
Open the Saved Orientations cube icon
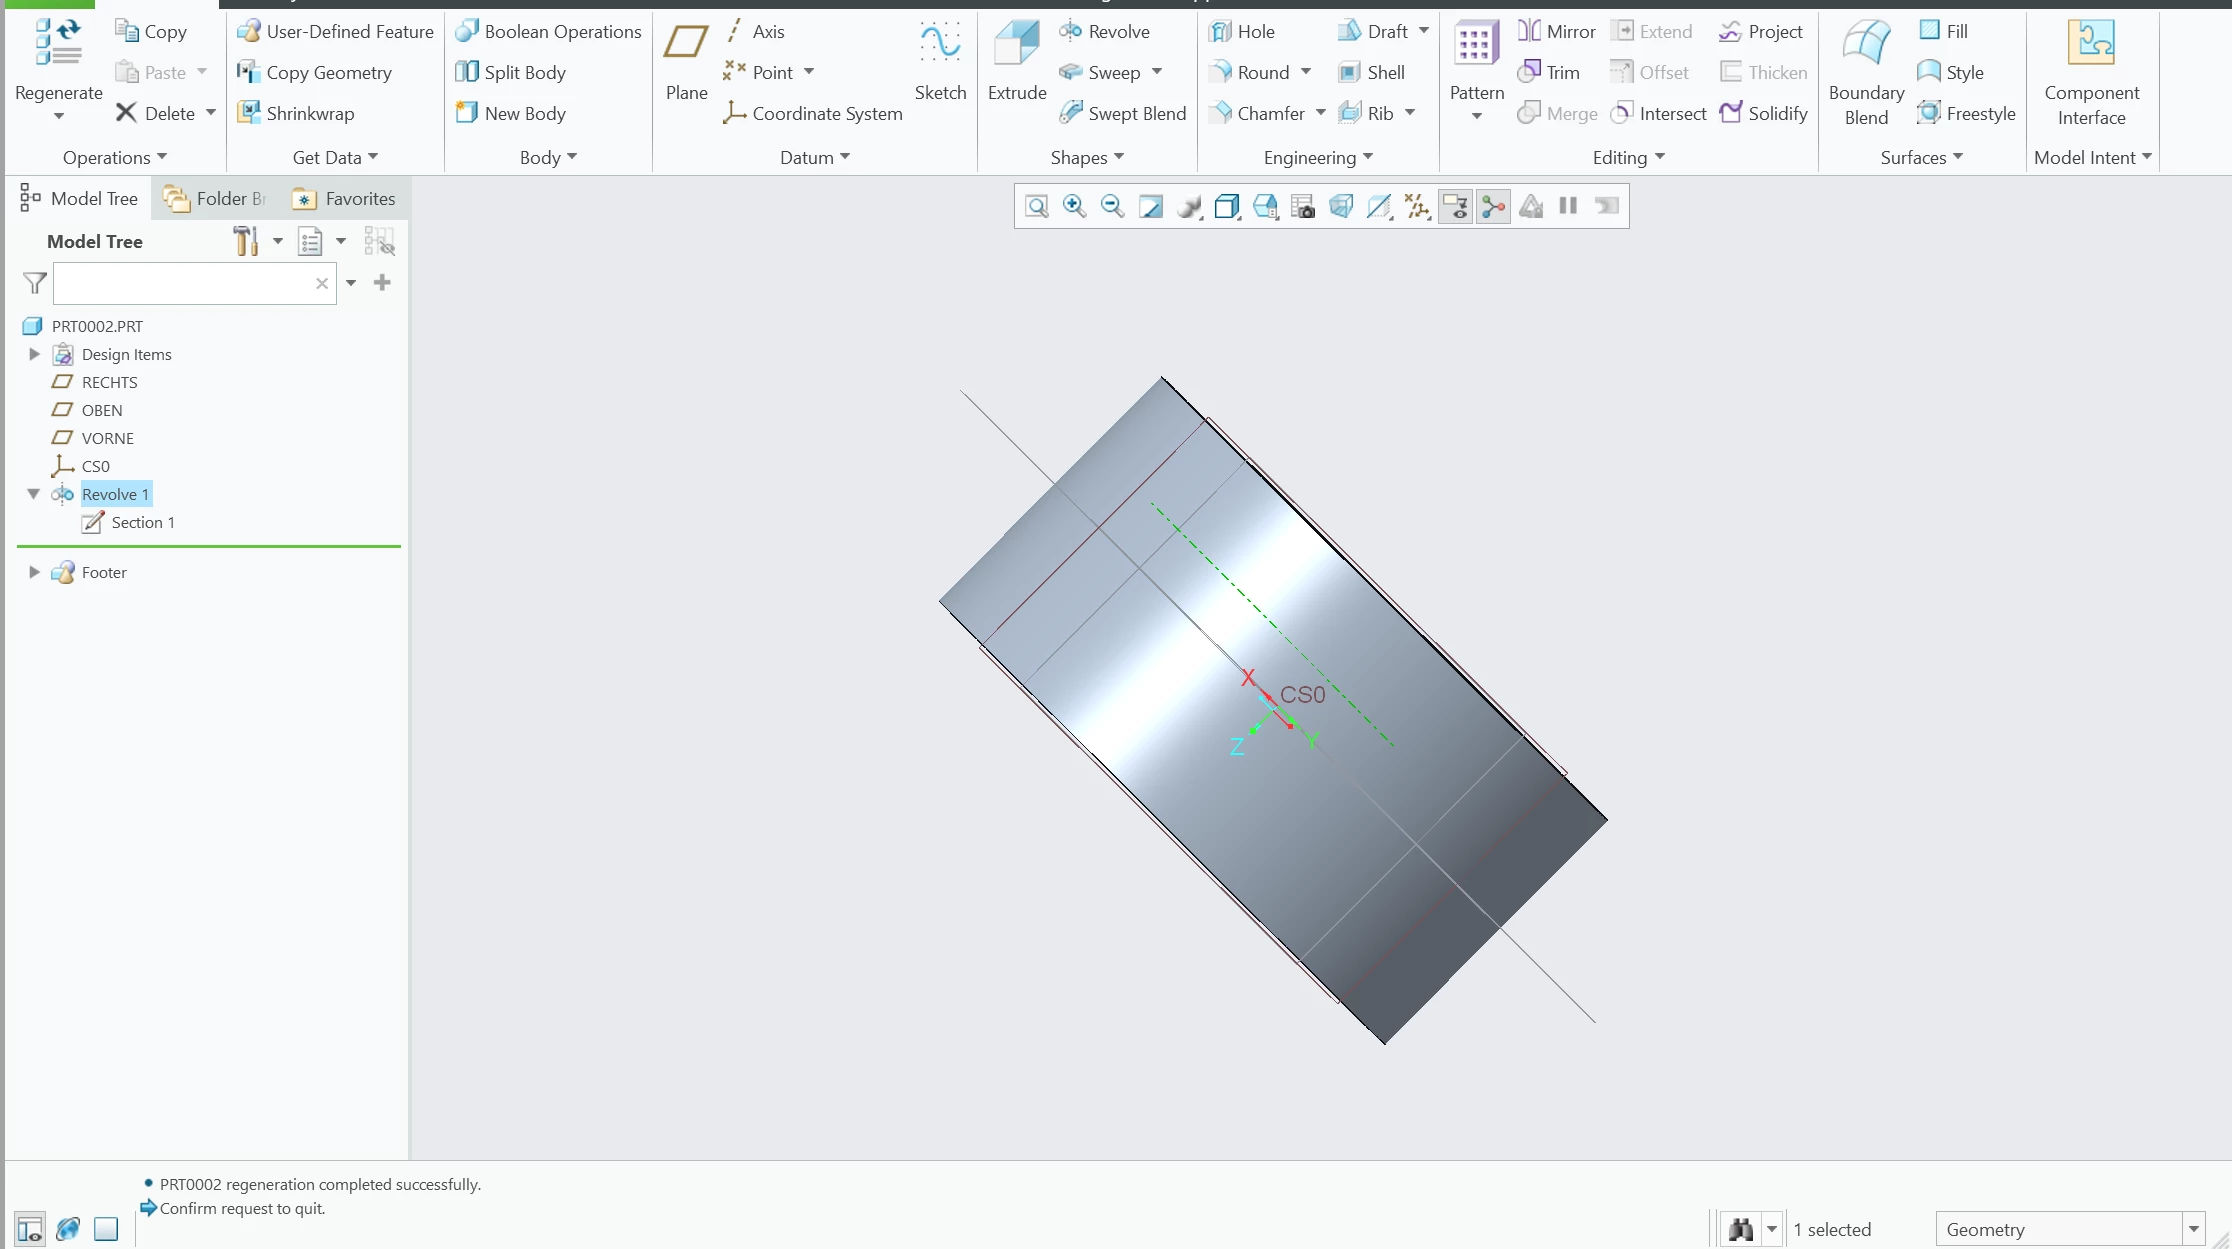point(1227,206)
